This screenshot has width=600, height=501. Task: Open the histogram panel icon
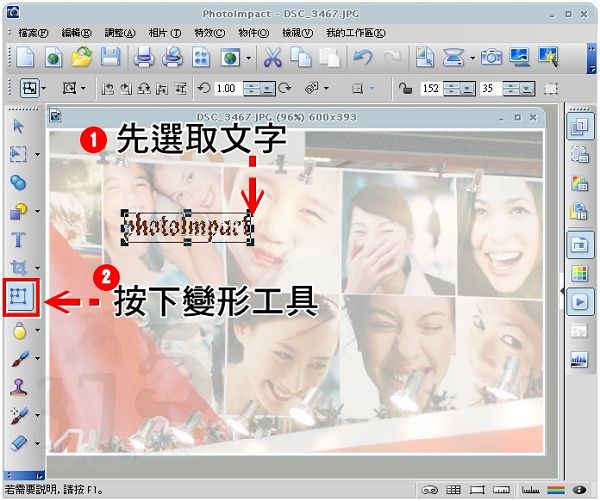click(579, 359)
